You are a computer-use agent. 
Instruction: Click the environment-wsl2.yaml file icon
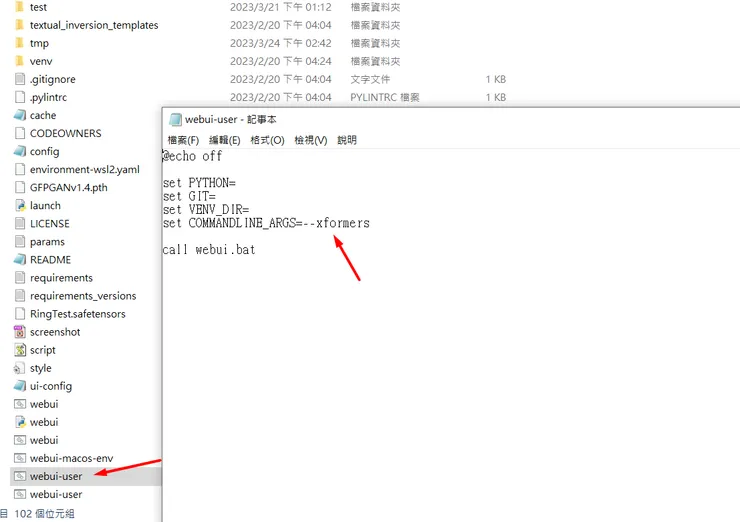20,169
